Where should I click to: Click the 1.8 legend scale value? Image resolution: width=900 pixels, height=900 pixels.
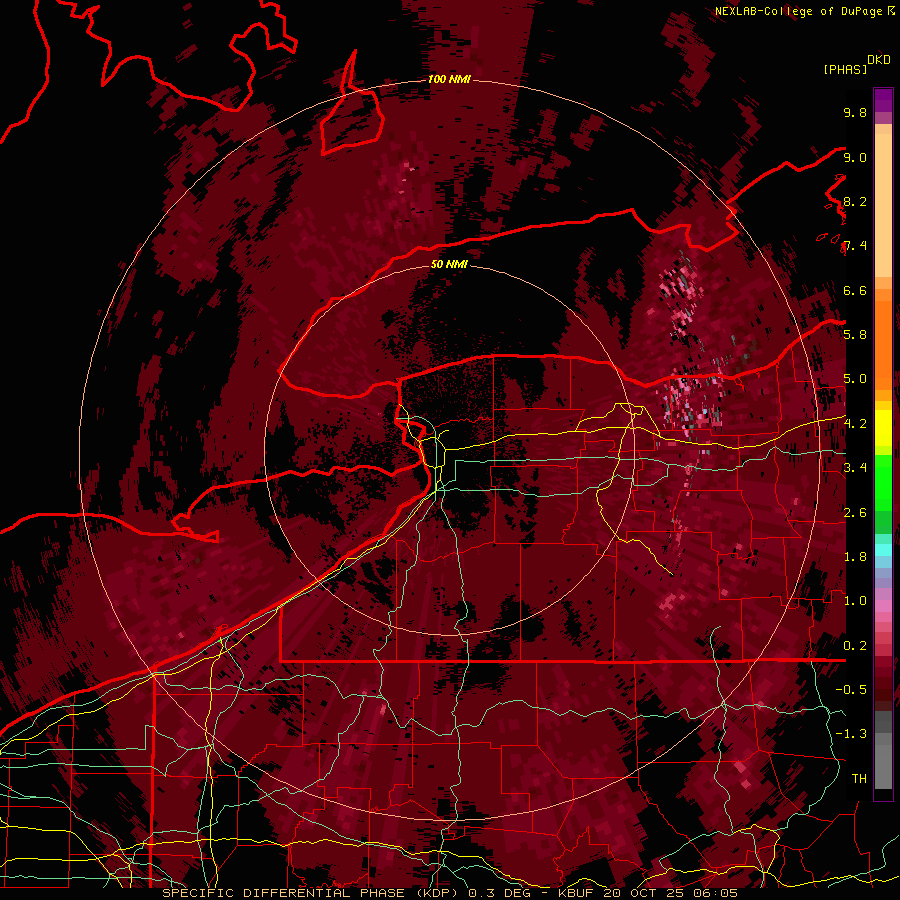pos(855,557)
